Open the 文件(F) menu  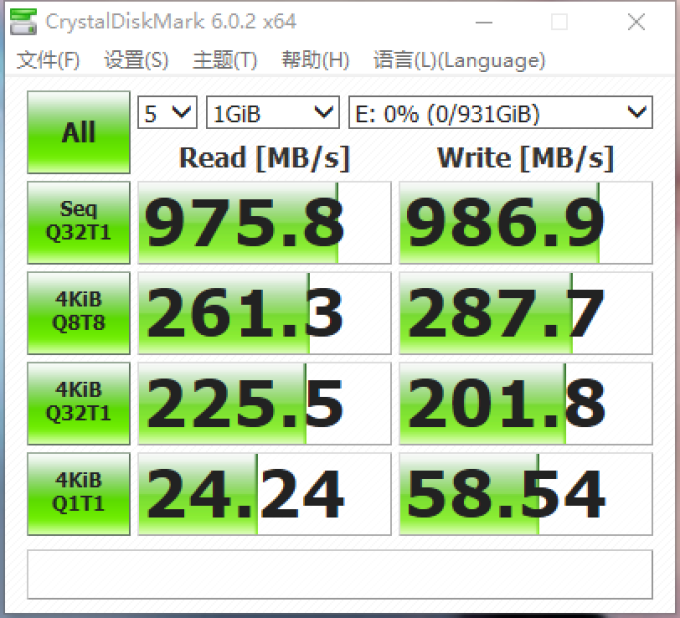pos(48,60)
